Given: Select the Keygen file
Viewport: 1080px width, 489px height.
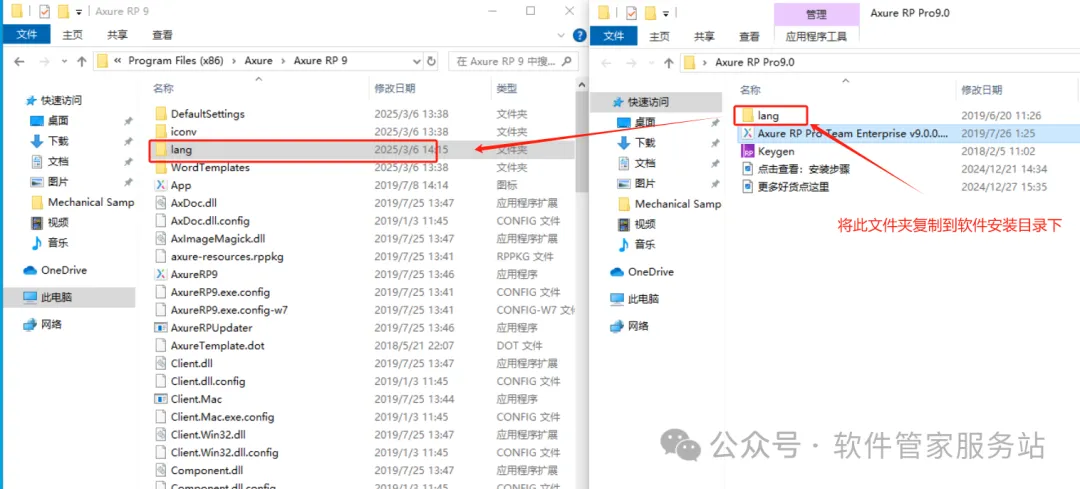Looking at the screenshot, I should [x=776, y=152].
